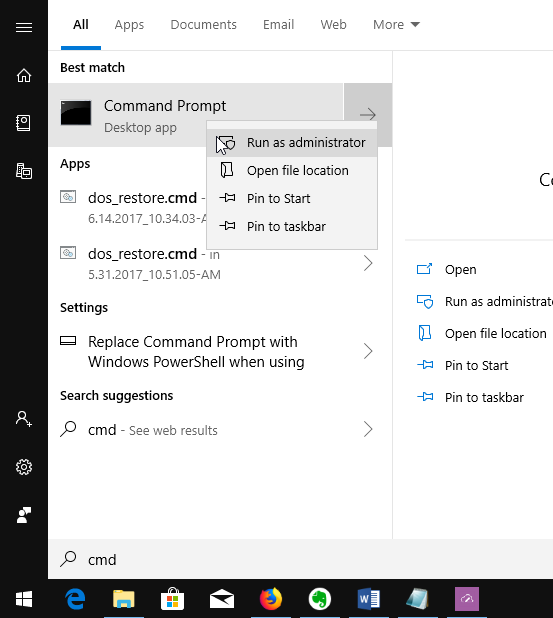The width and height of the screenshot is (553, 618).
Task: Launch Microsoft Edge from taskbar
Action: point(75,599)
